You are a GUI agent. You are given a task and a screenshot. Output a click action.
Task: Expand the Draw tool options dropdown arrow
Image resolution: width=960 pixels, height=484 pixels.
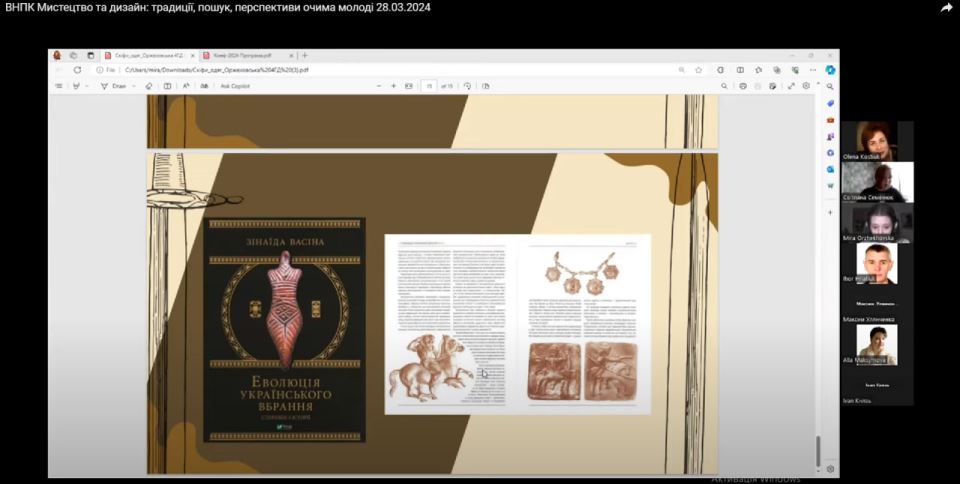(x=134, y=86)
